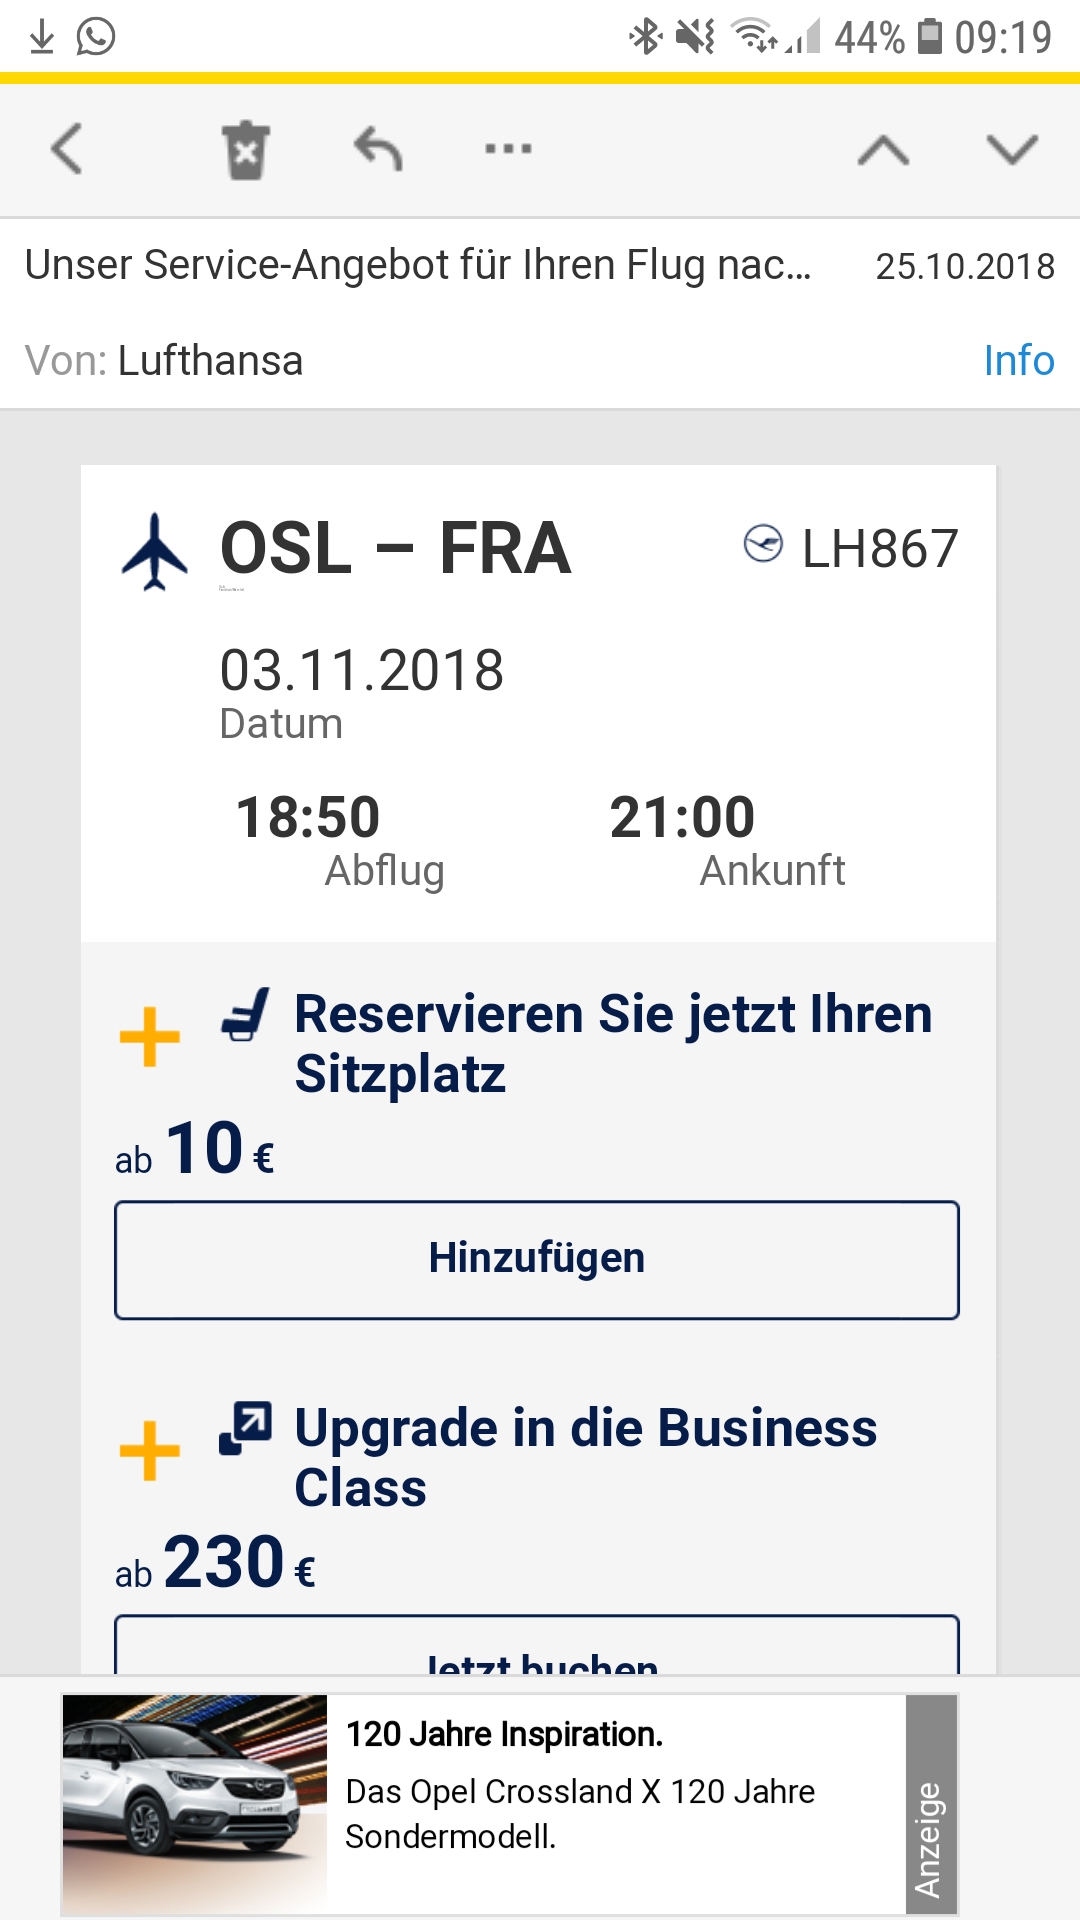Tap the WhatsApp notification icon in status bar
The image size is (1080, 1920).
click(96, 37)
